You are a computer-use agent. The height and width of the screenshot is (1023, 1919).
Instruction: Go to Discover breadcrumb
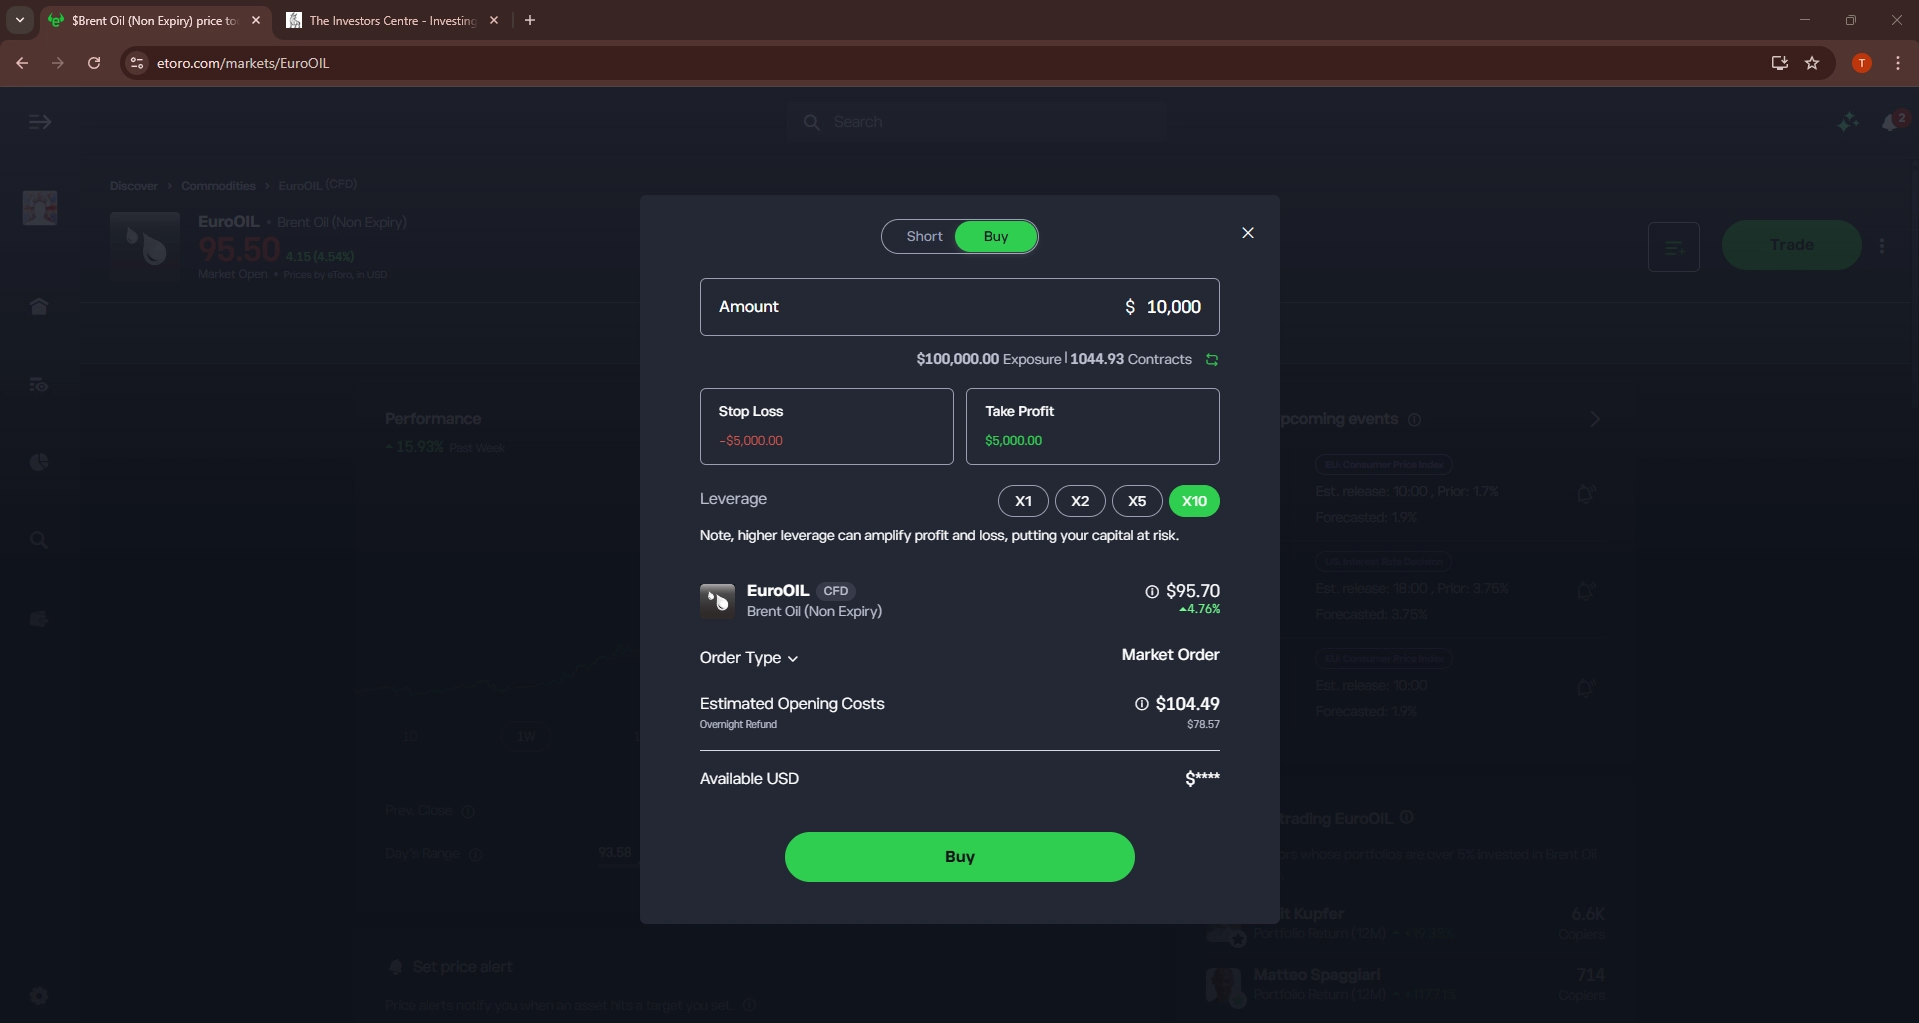[x=133, y=186]
